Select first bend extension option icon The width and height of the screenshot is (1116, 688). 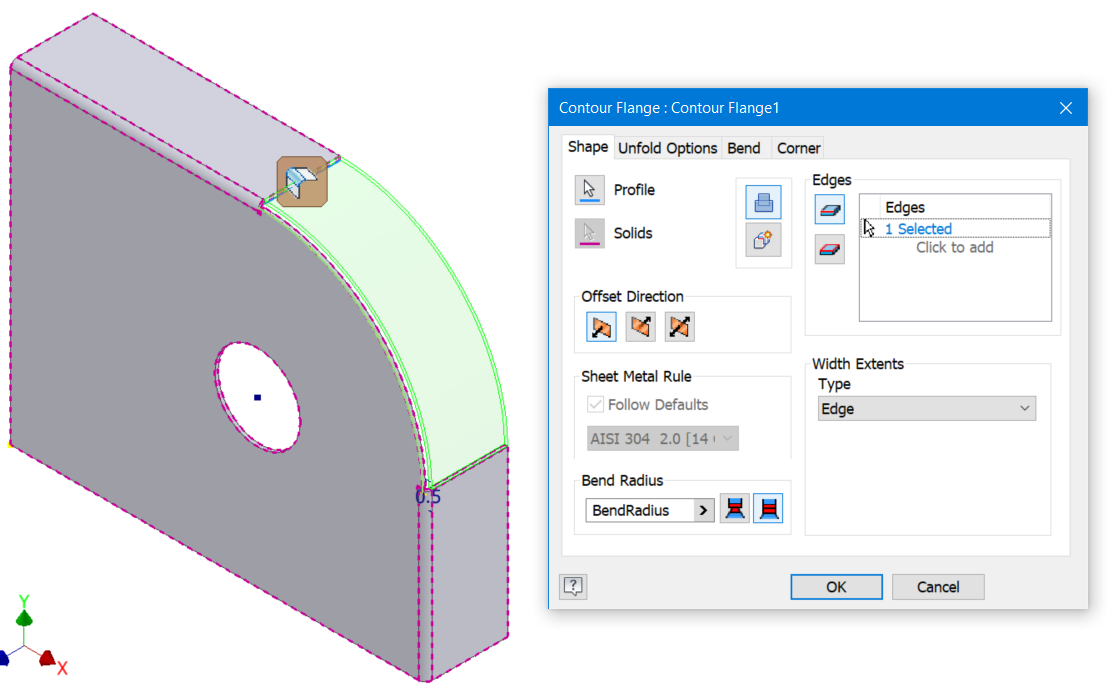pos(735,509)
